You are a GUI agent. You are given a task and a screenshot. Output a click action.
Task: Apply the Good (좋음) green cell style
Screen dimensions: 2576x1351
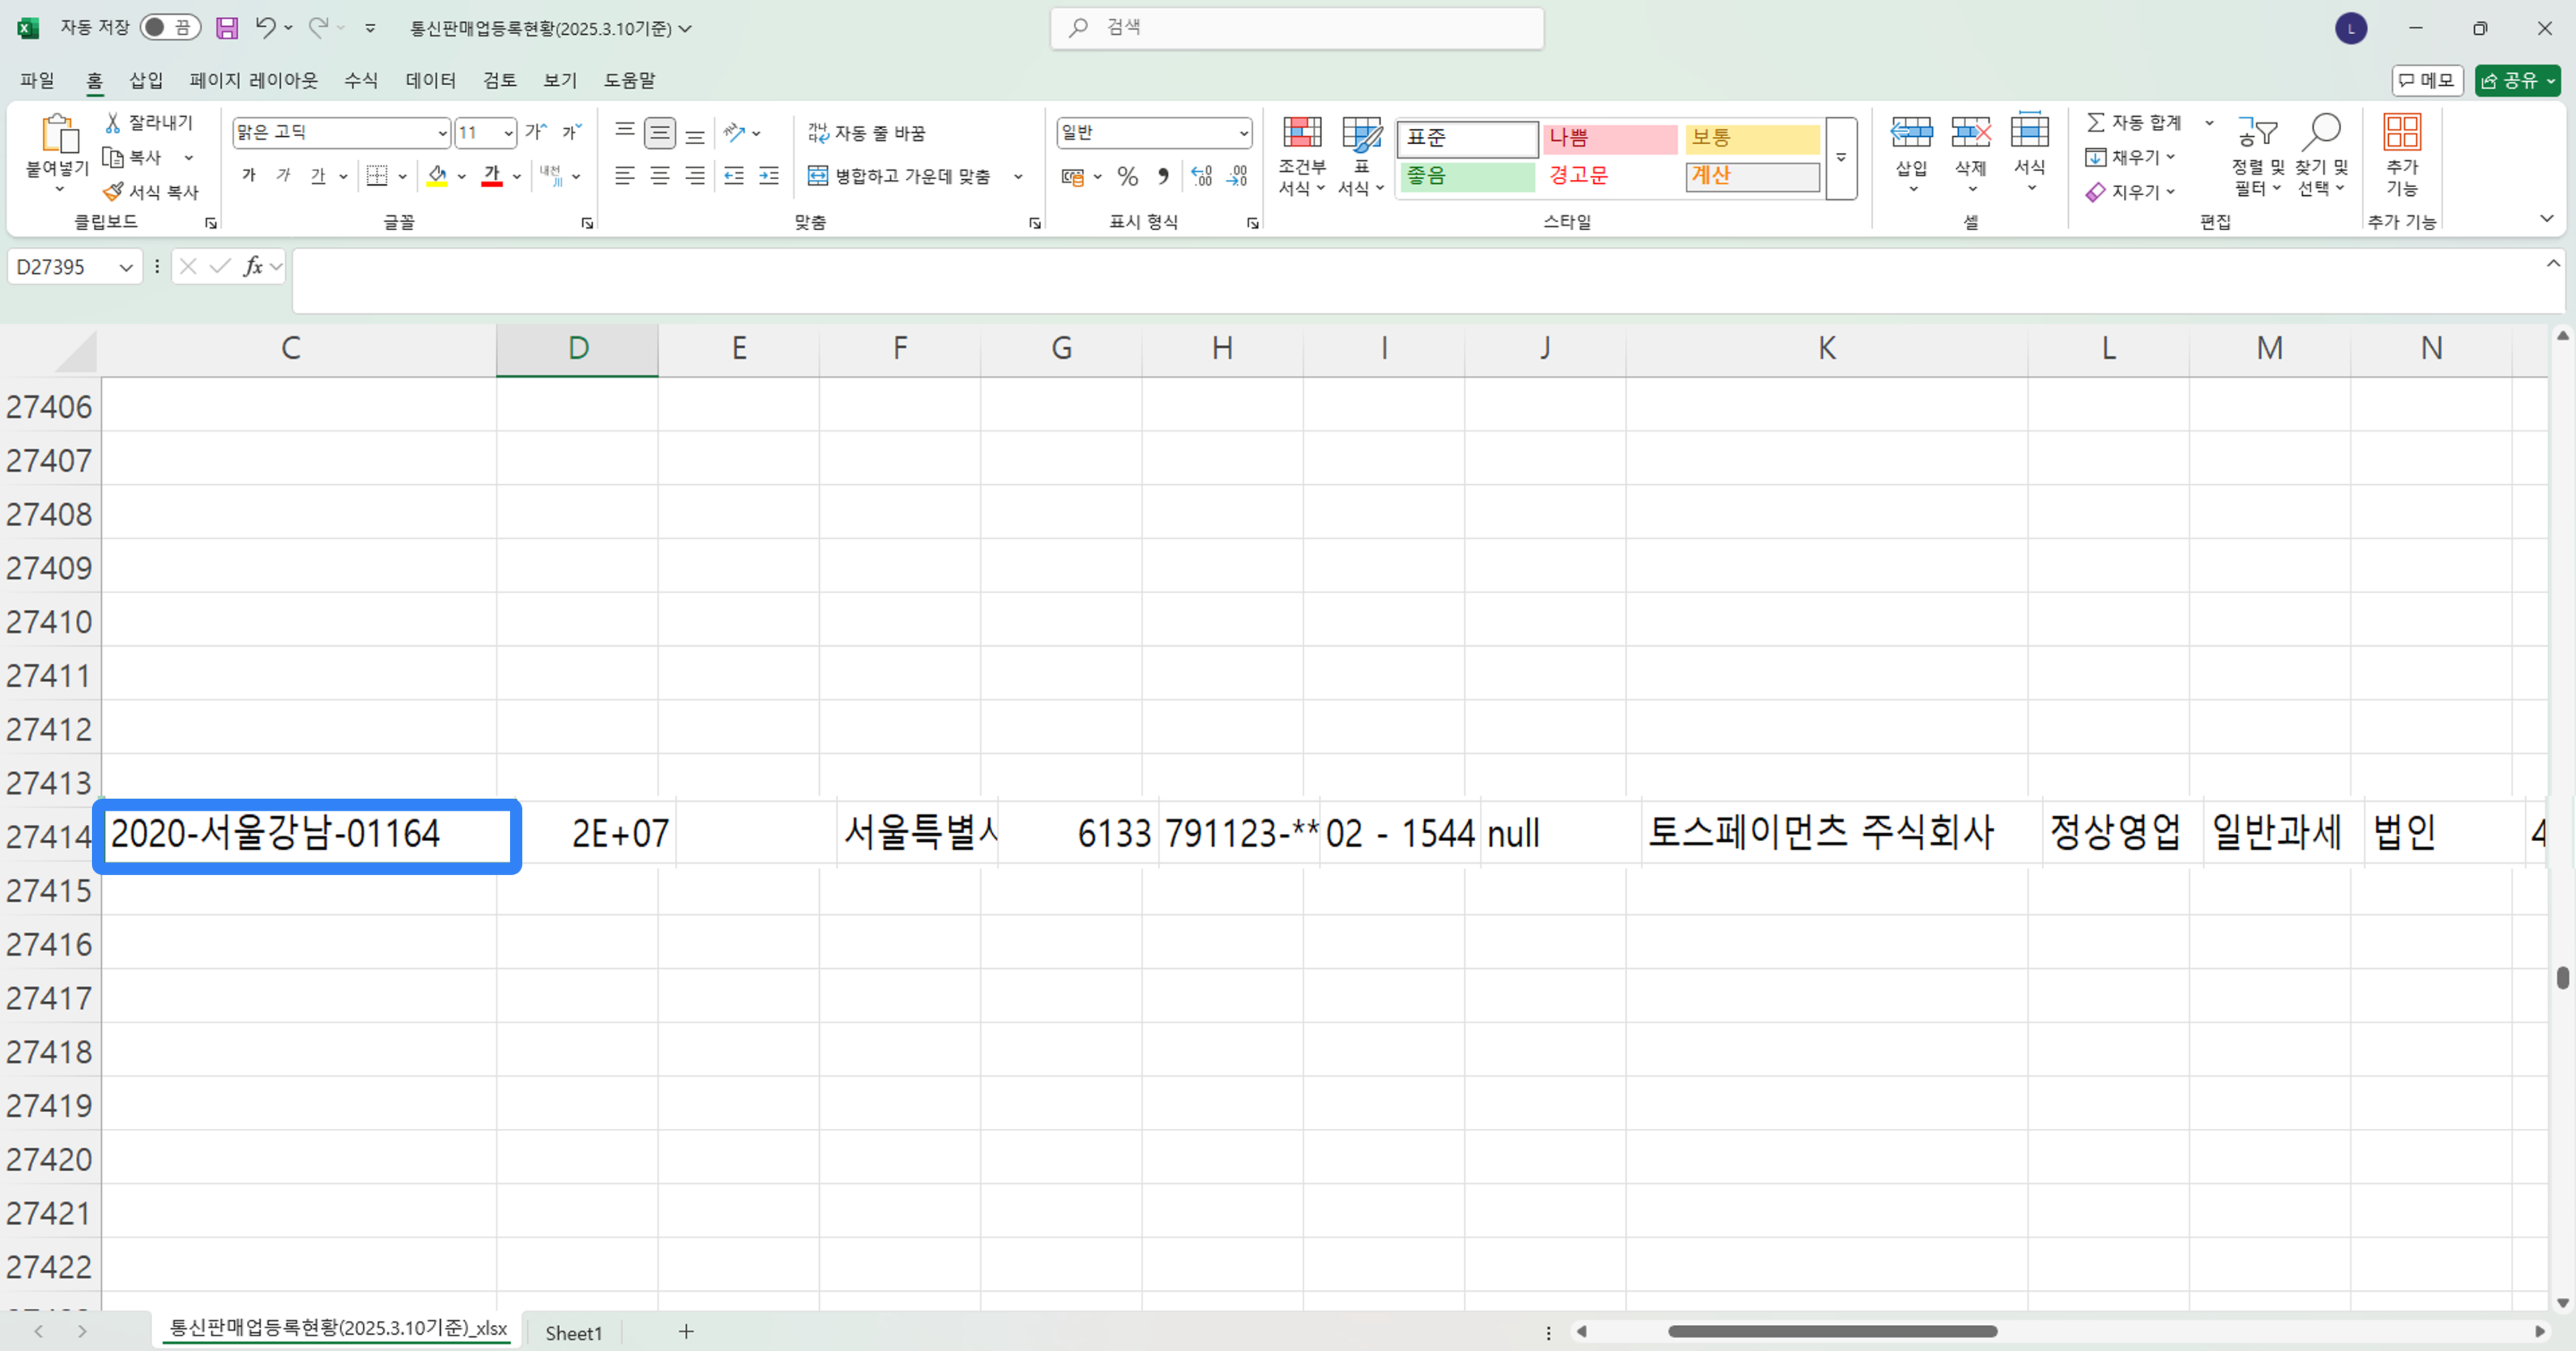click(x=1466, y=177)
